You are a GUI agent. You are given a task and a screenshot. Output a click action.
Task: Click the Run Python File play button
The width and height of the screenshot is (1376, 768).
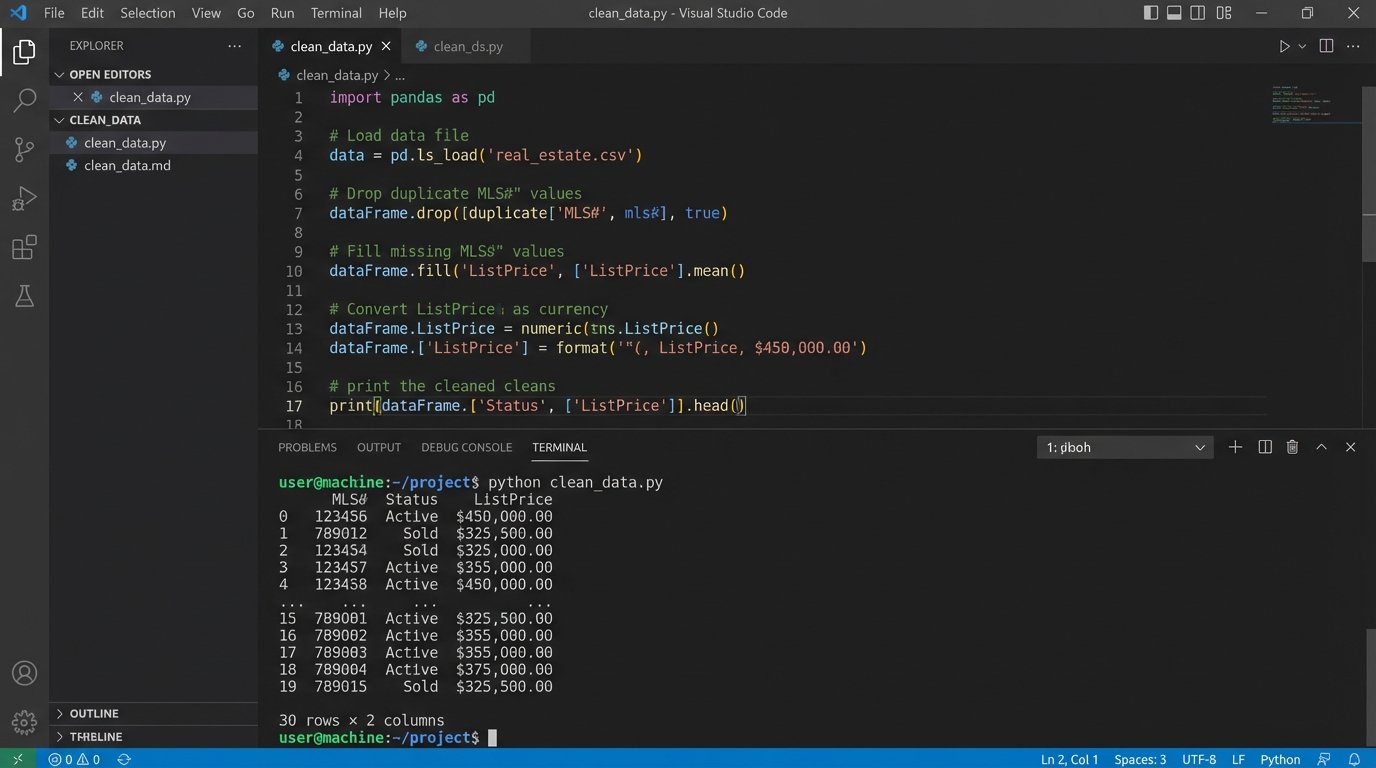pyautogui.click(x=1284, y=46)
